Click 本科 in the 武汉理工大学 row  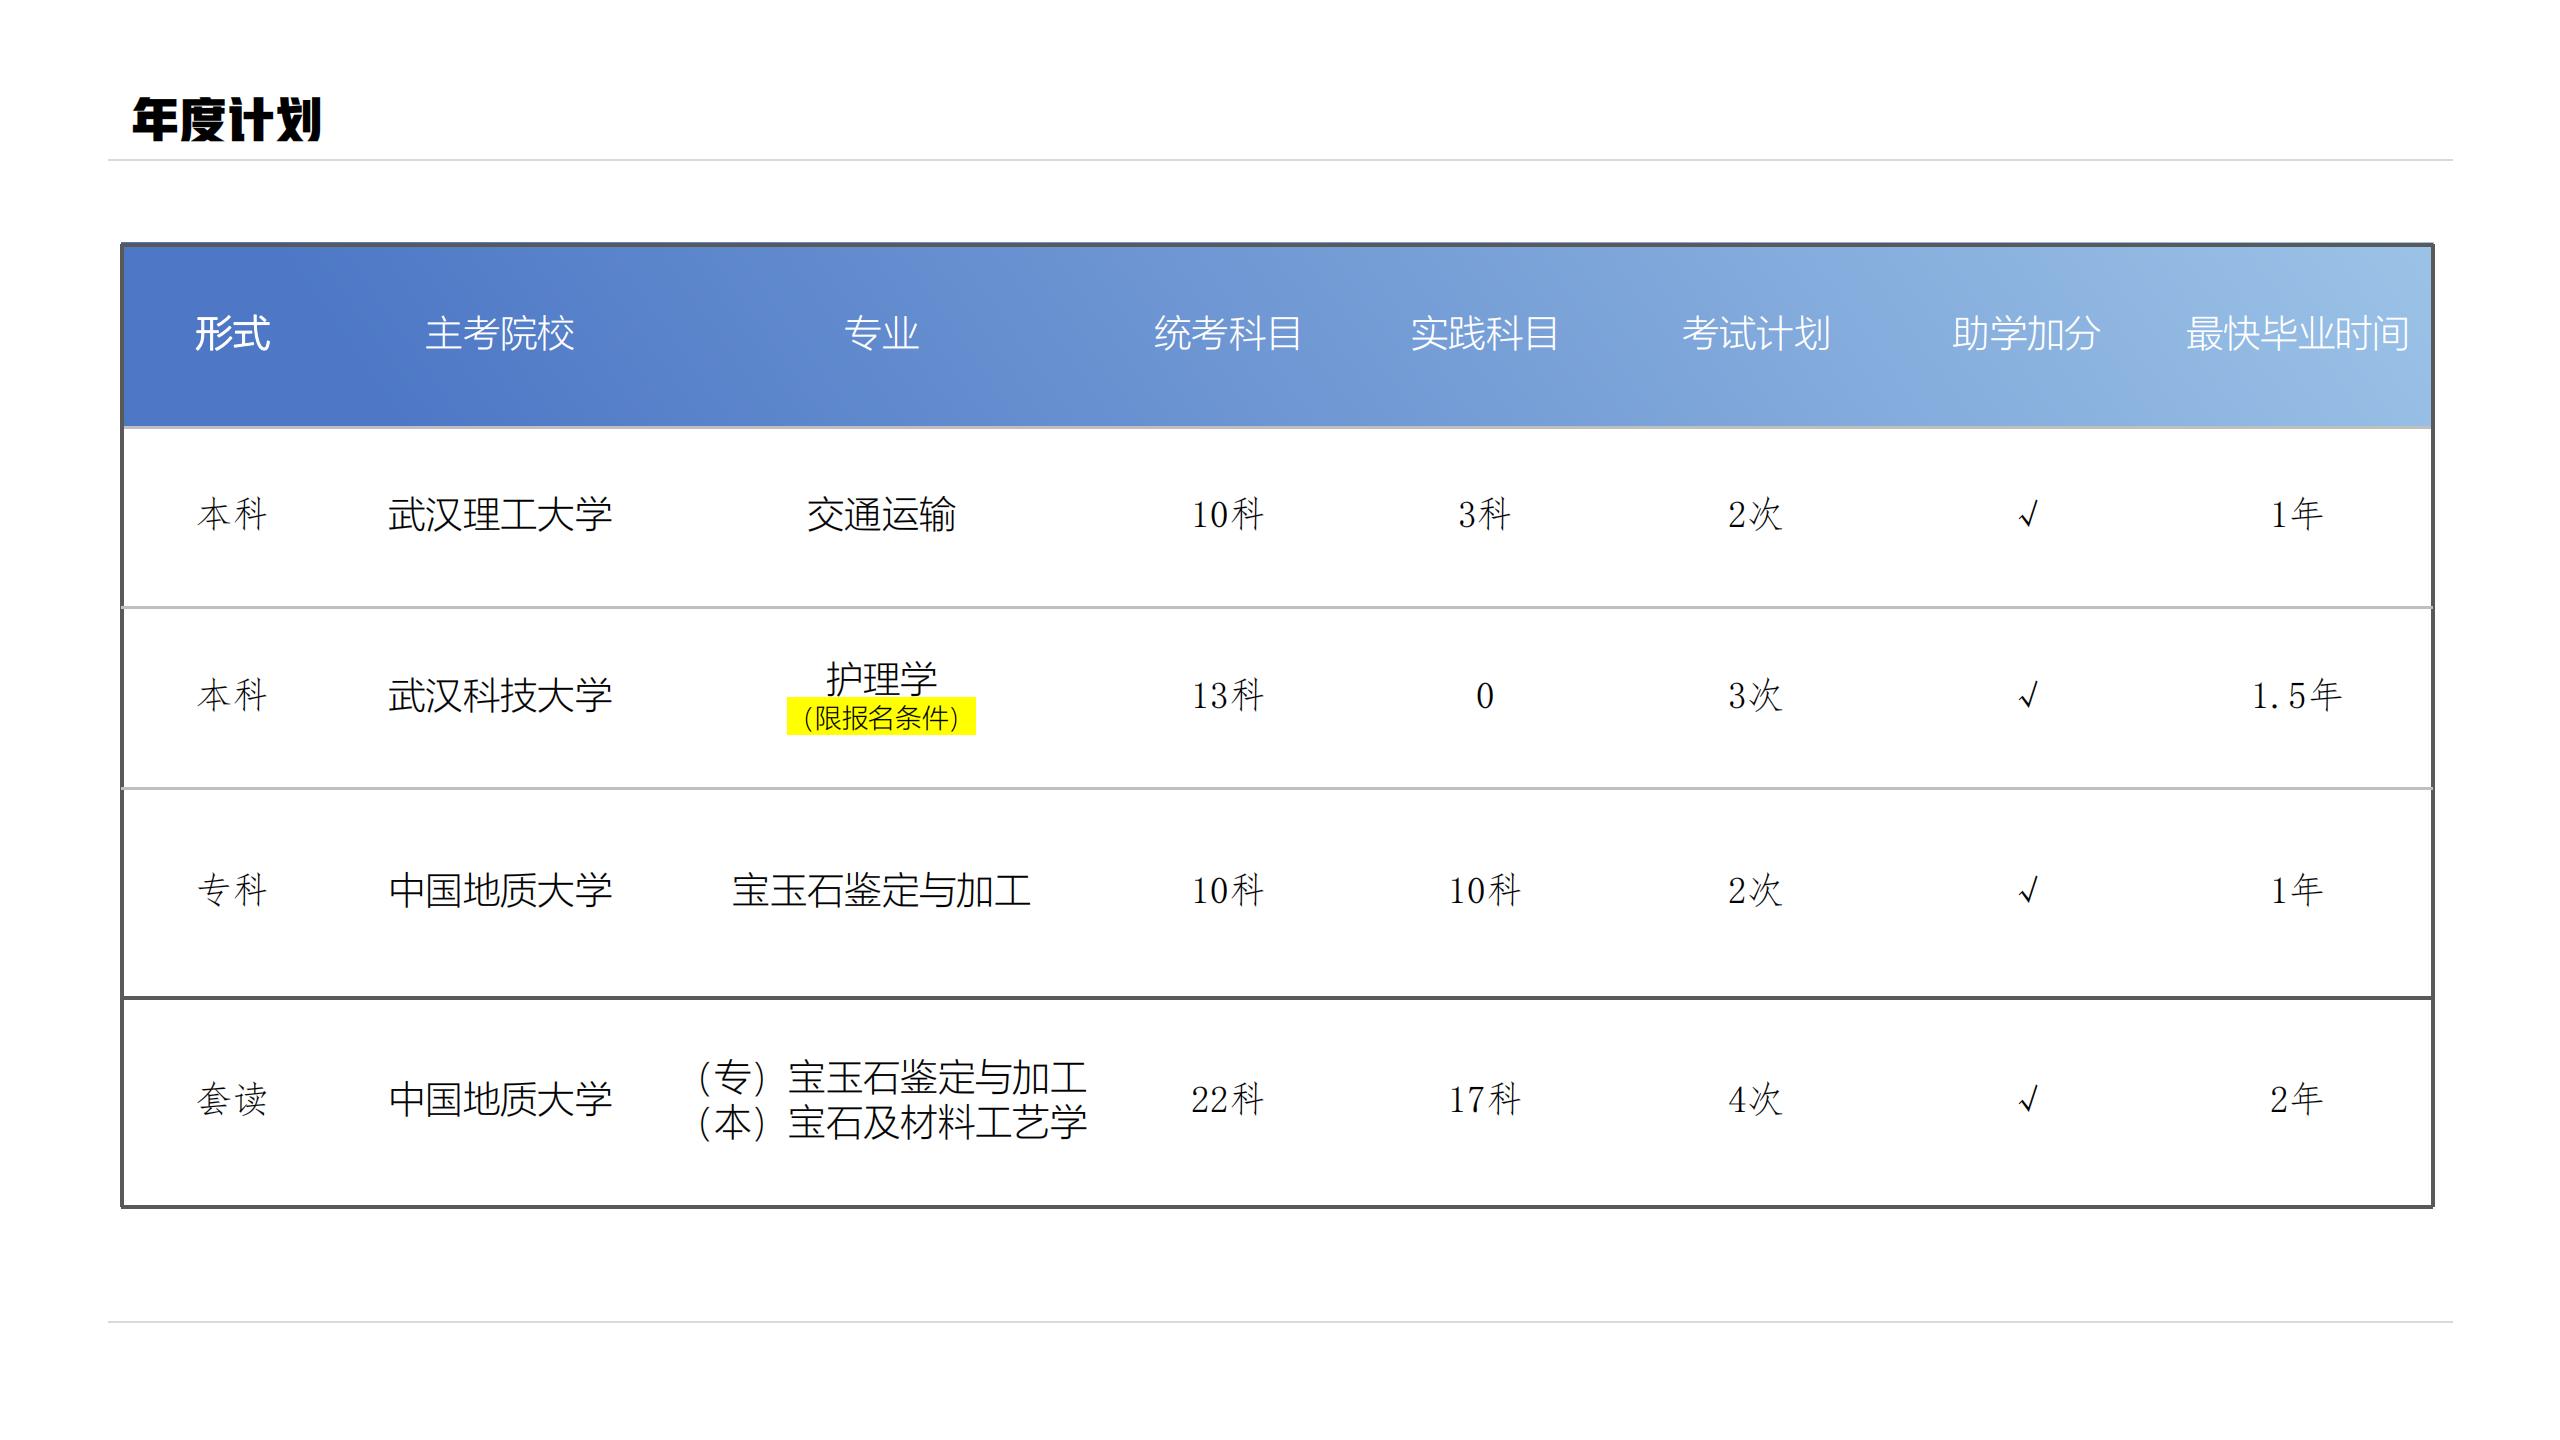[x=232, y=515]
